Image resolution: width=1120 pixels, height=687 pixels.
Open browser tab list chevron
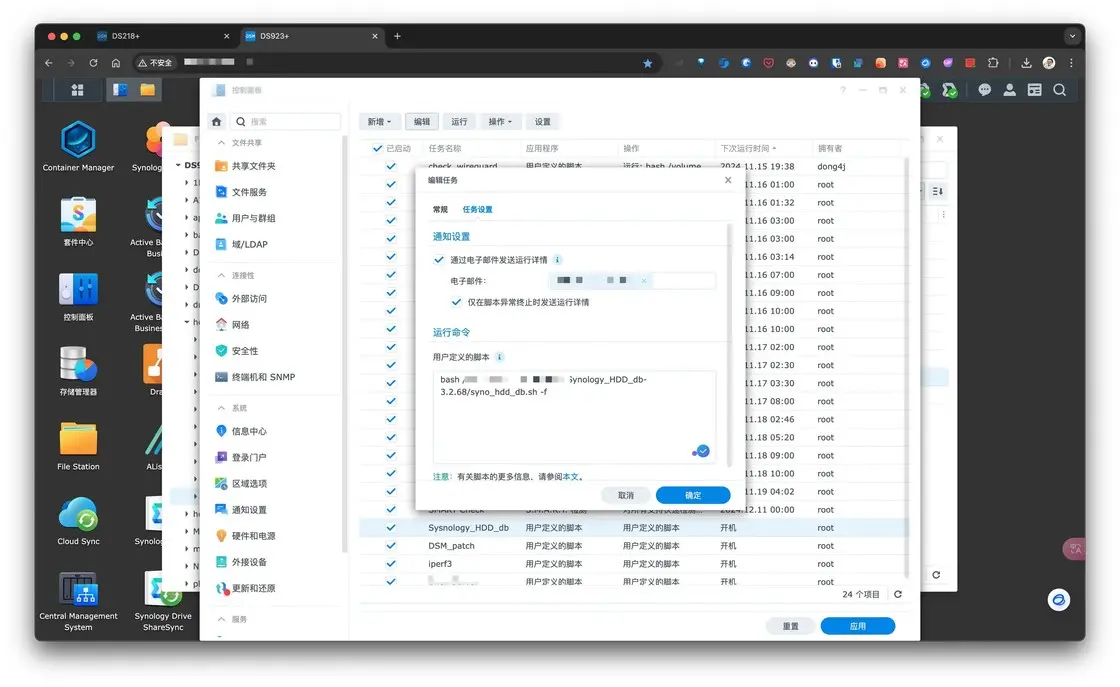(x=1072, y=36)
